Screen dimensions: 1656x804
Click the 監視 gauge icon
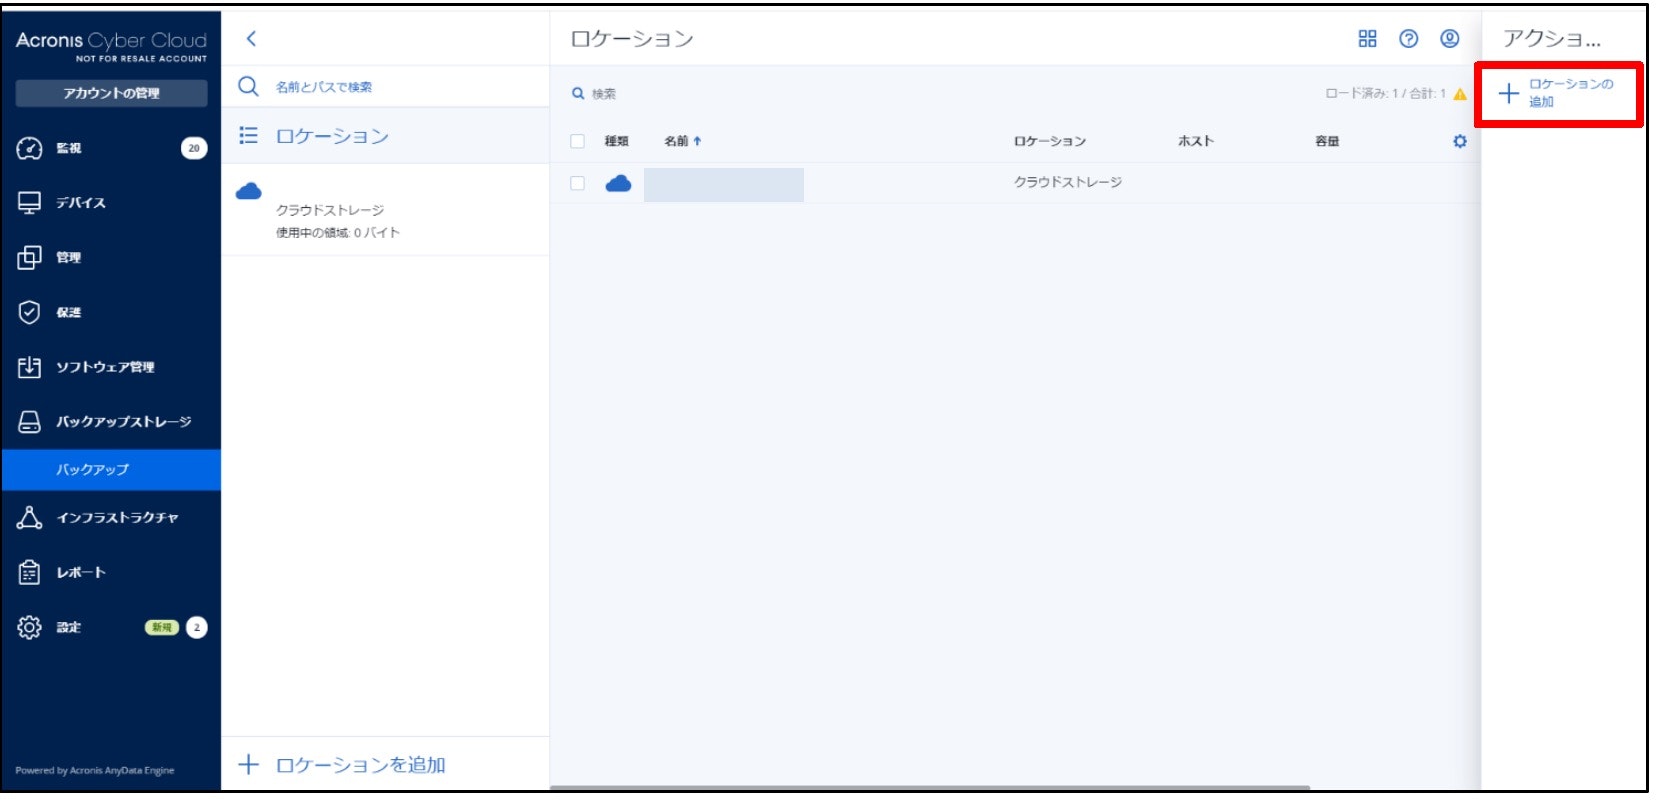click(x=29, y=148)
